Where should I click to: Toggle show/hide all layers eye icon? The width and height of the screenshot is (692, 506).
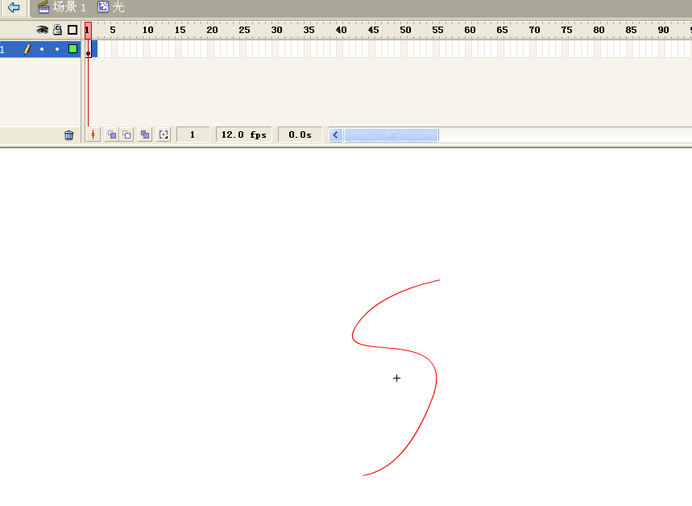42,30
